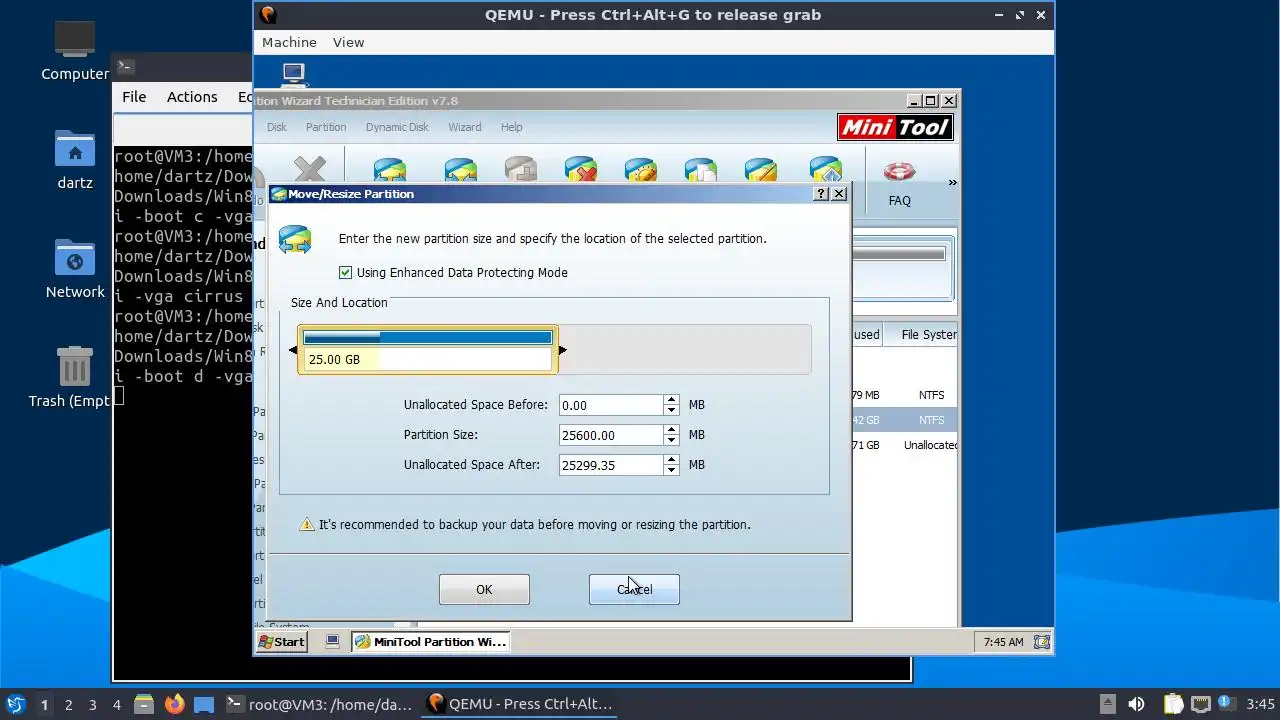1280x720 pixels.
Task: Click Cancel in Move/Resize Partition dialog
Action: click(634, 589)
